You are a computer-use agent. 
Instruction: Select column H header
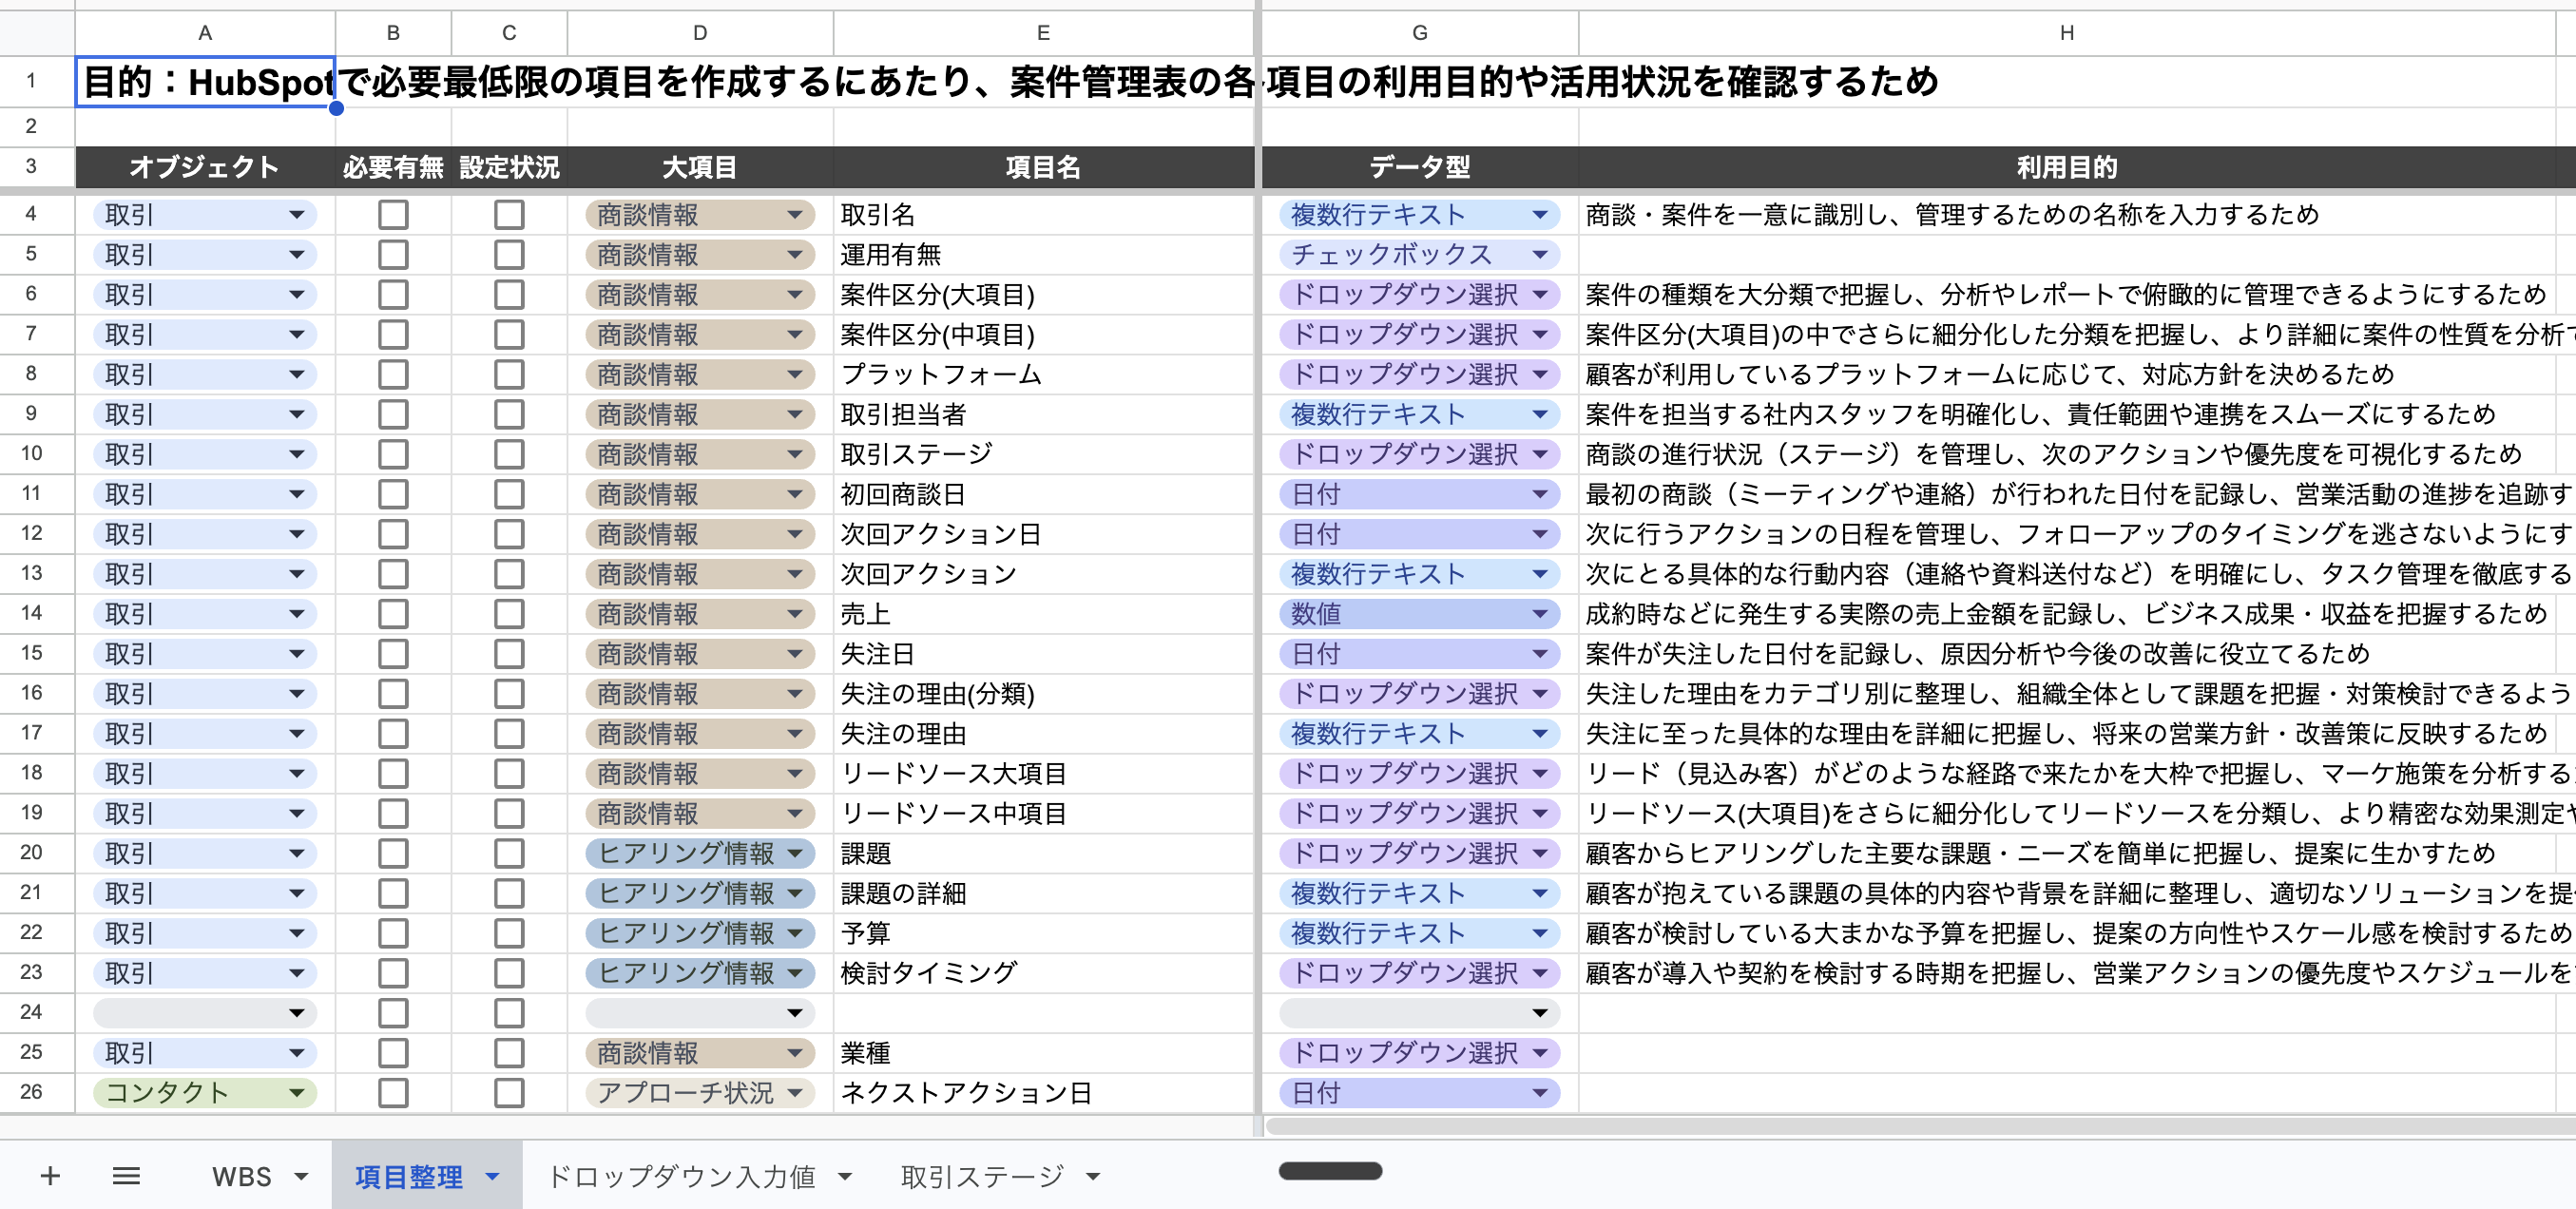tap(2067, 33)
